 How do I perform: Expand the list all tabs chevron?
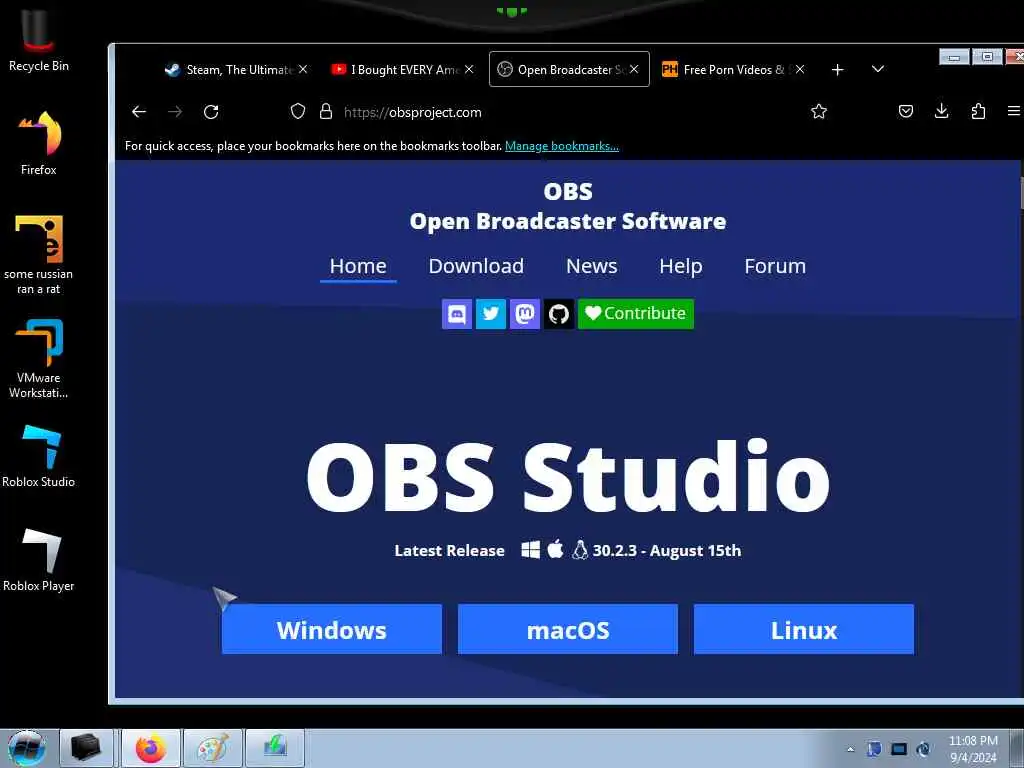[x=878, y=69]
